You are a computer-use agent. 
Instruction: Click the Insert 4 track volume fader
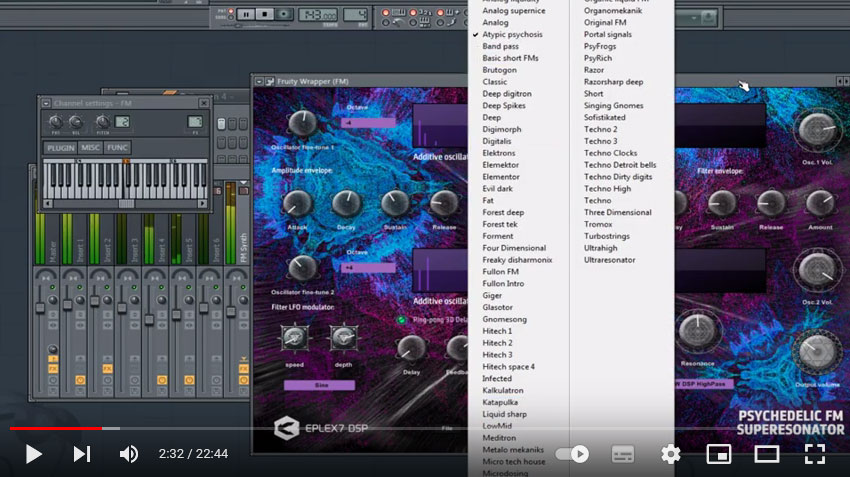[149, 319]
